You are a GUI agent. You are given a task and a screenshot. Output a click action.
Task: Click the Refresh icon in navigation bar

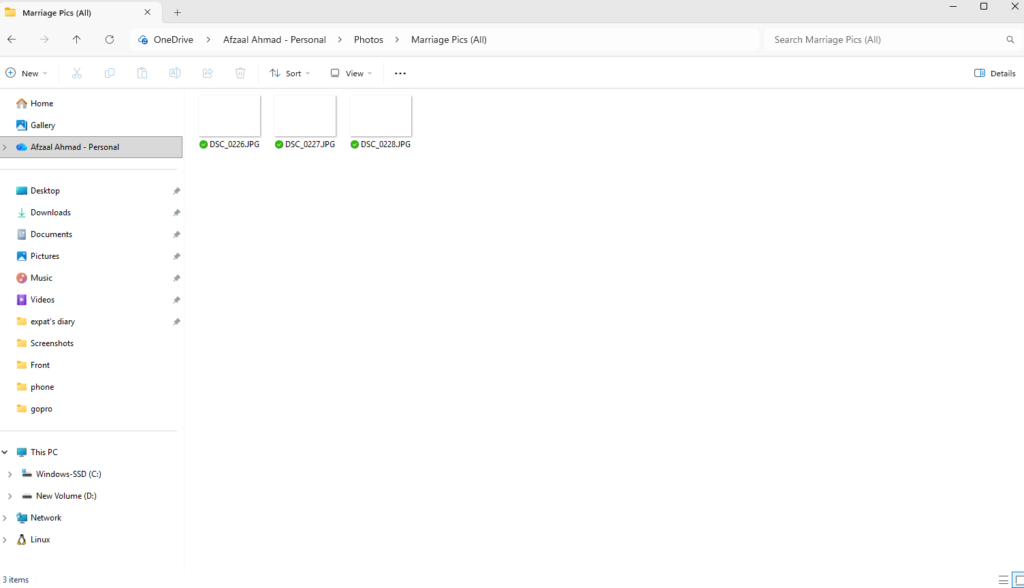(x=109, y=40)
